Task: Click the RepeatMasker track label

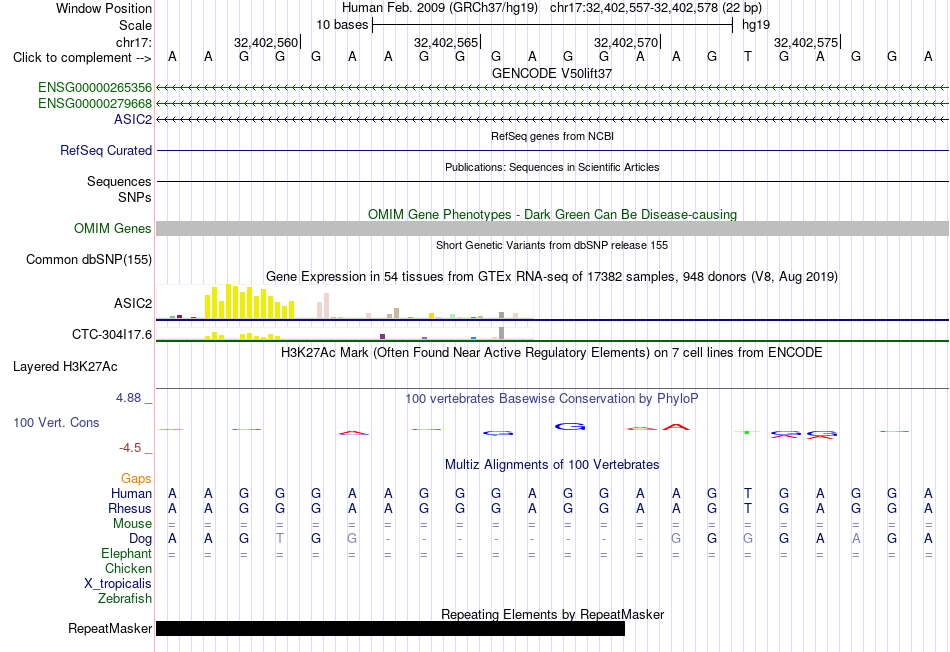Action: click(x=110, y=628)
